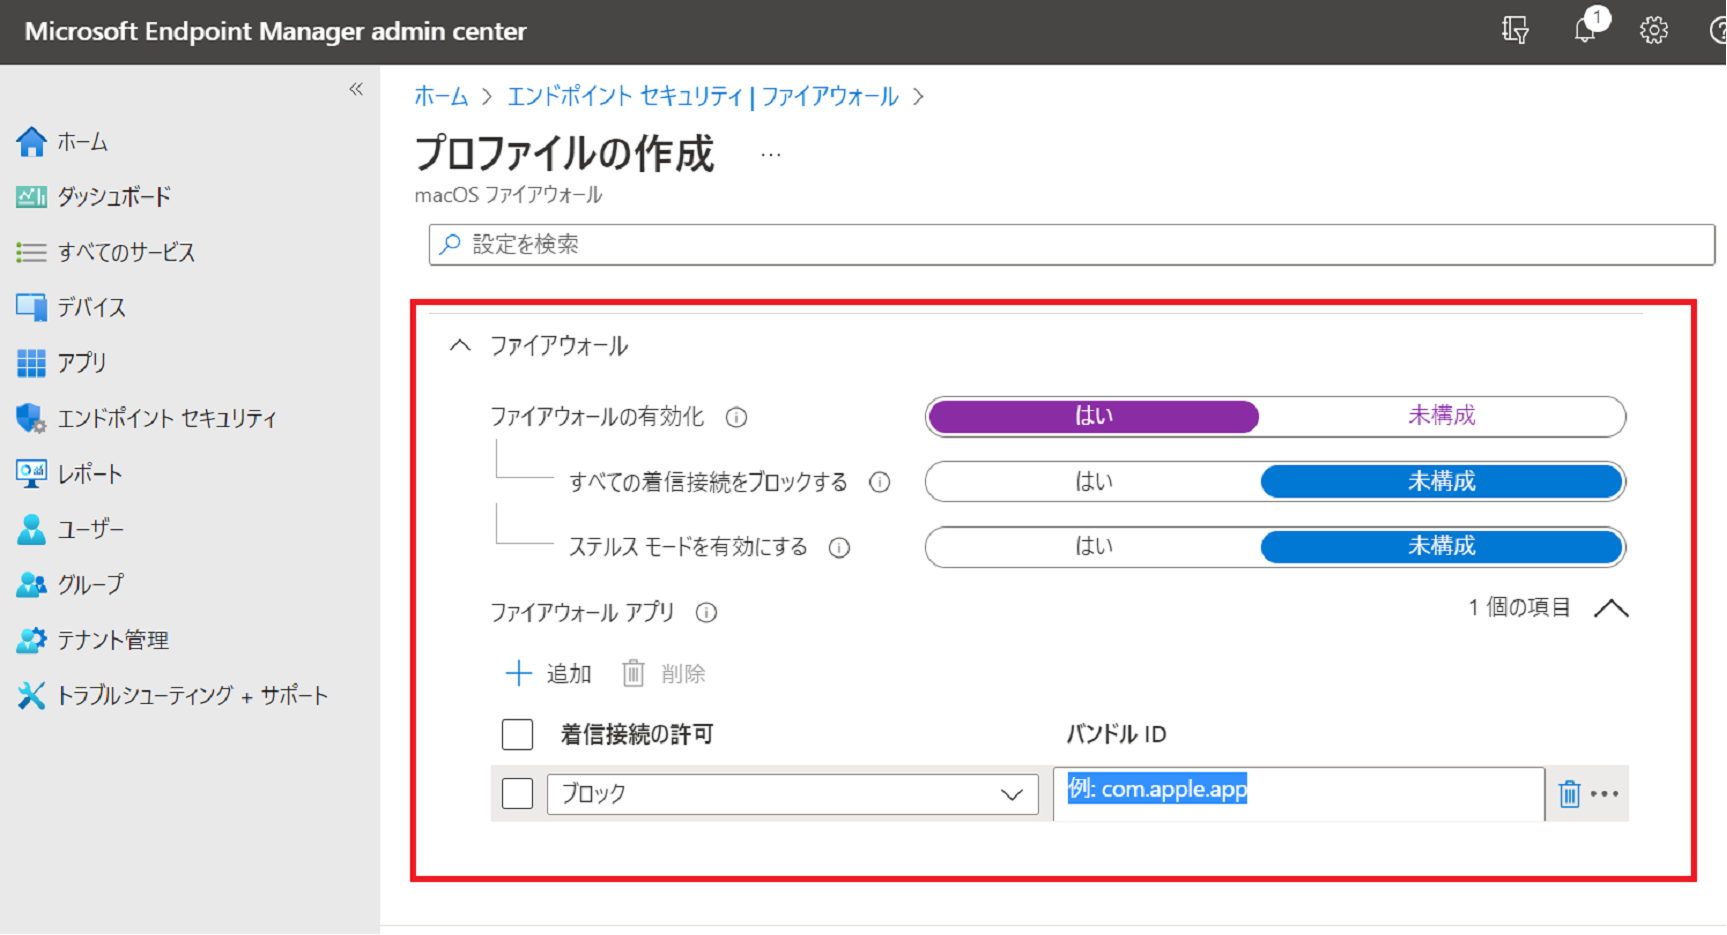1727x935 pixels.
Task: Open the row's three-dot more menu
Action: pyautogui.click(x=1605, y=794)
